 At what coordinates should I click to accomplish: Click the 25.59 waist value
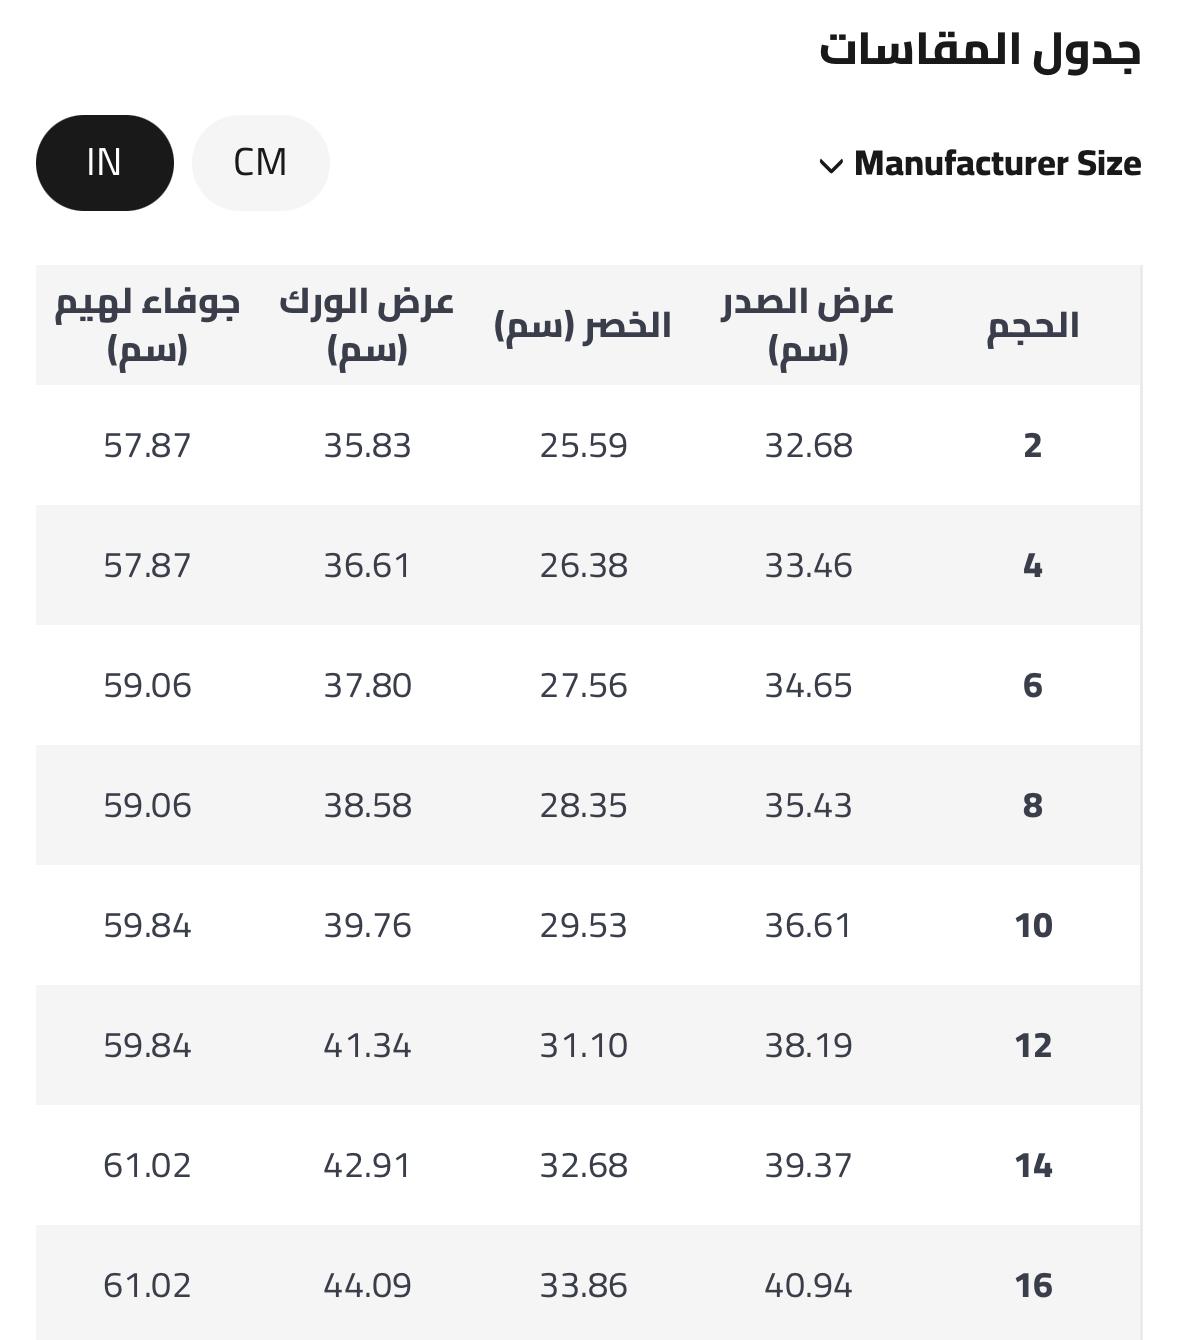[583, 446]
